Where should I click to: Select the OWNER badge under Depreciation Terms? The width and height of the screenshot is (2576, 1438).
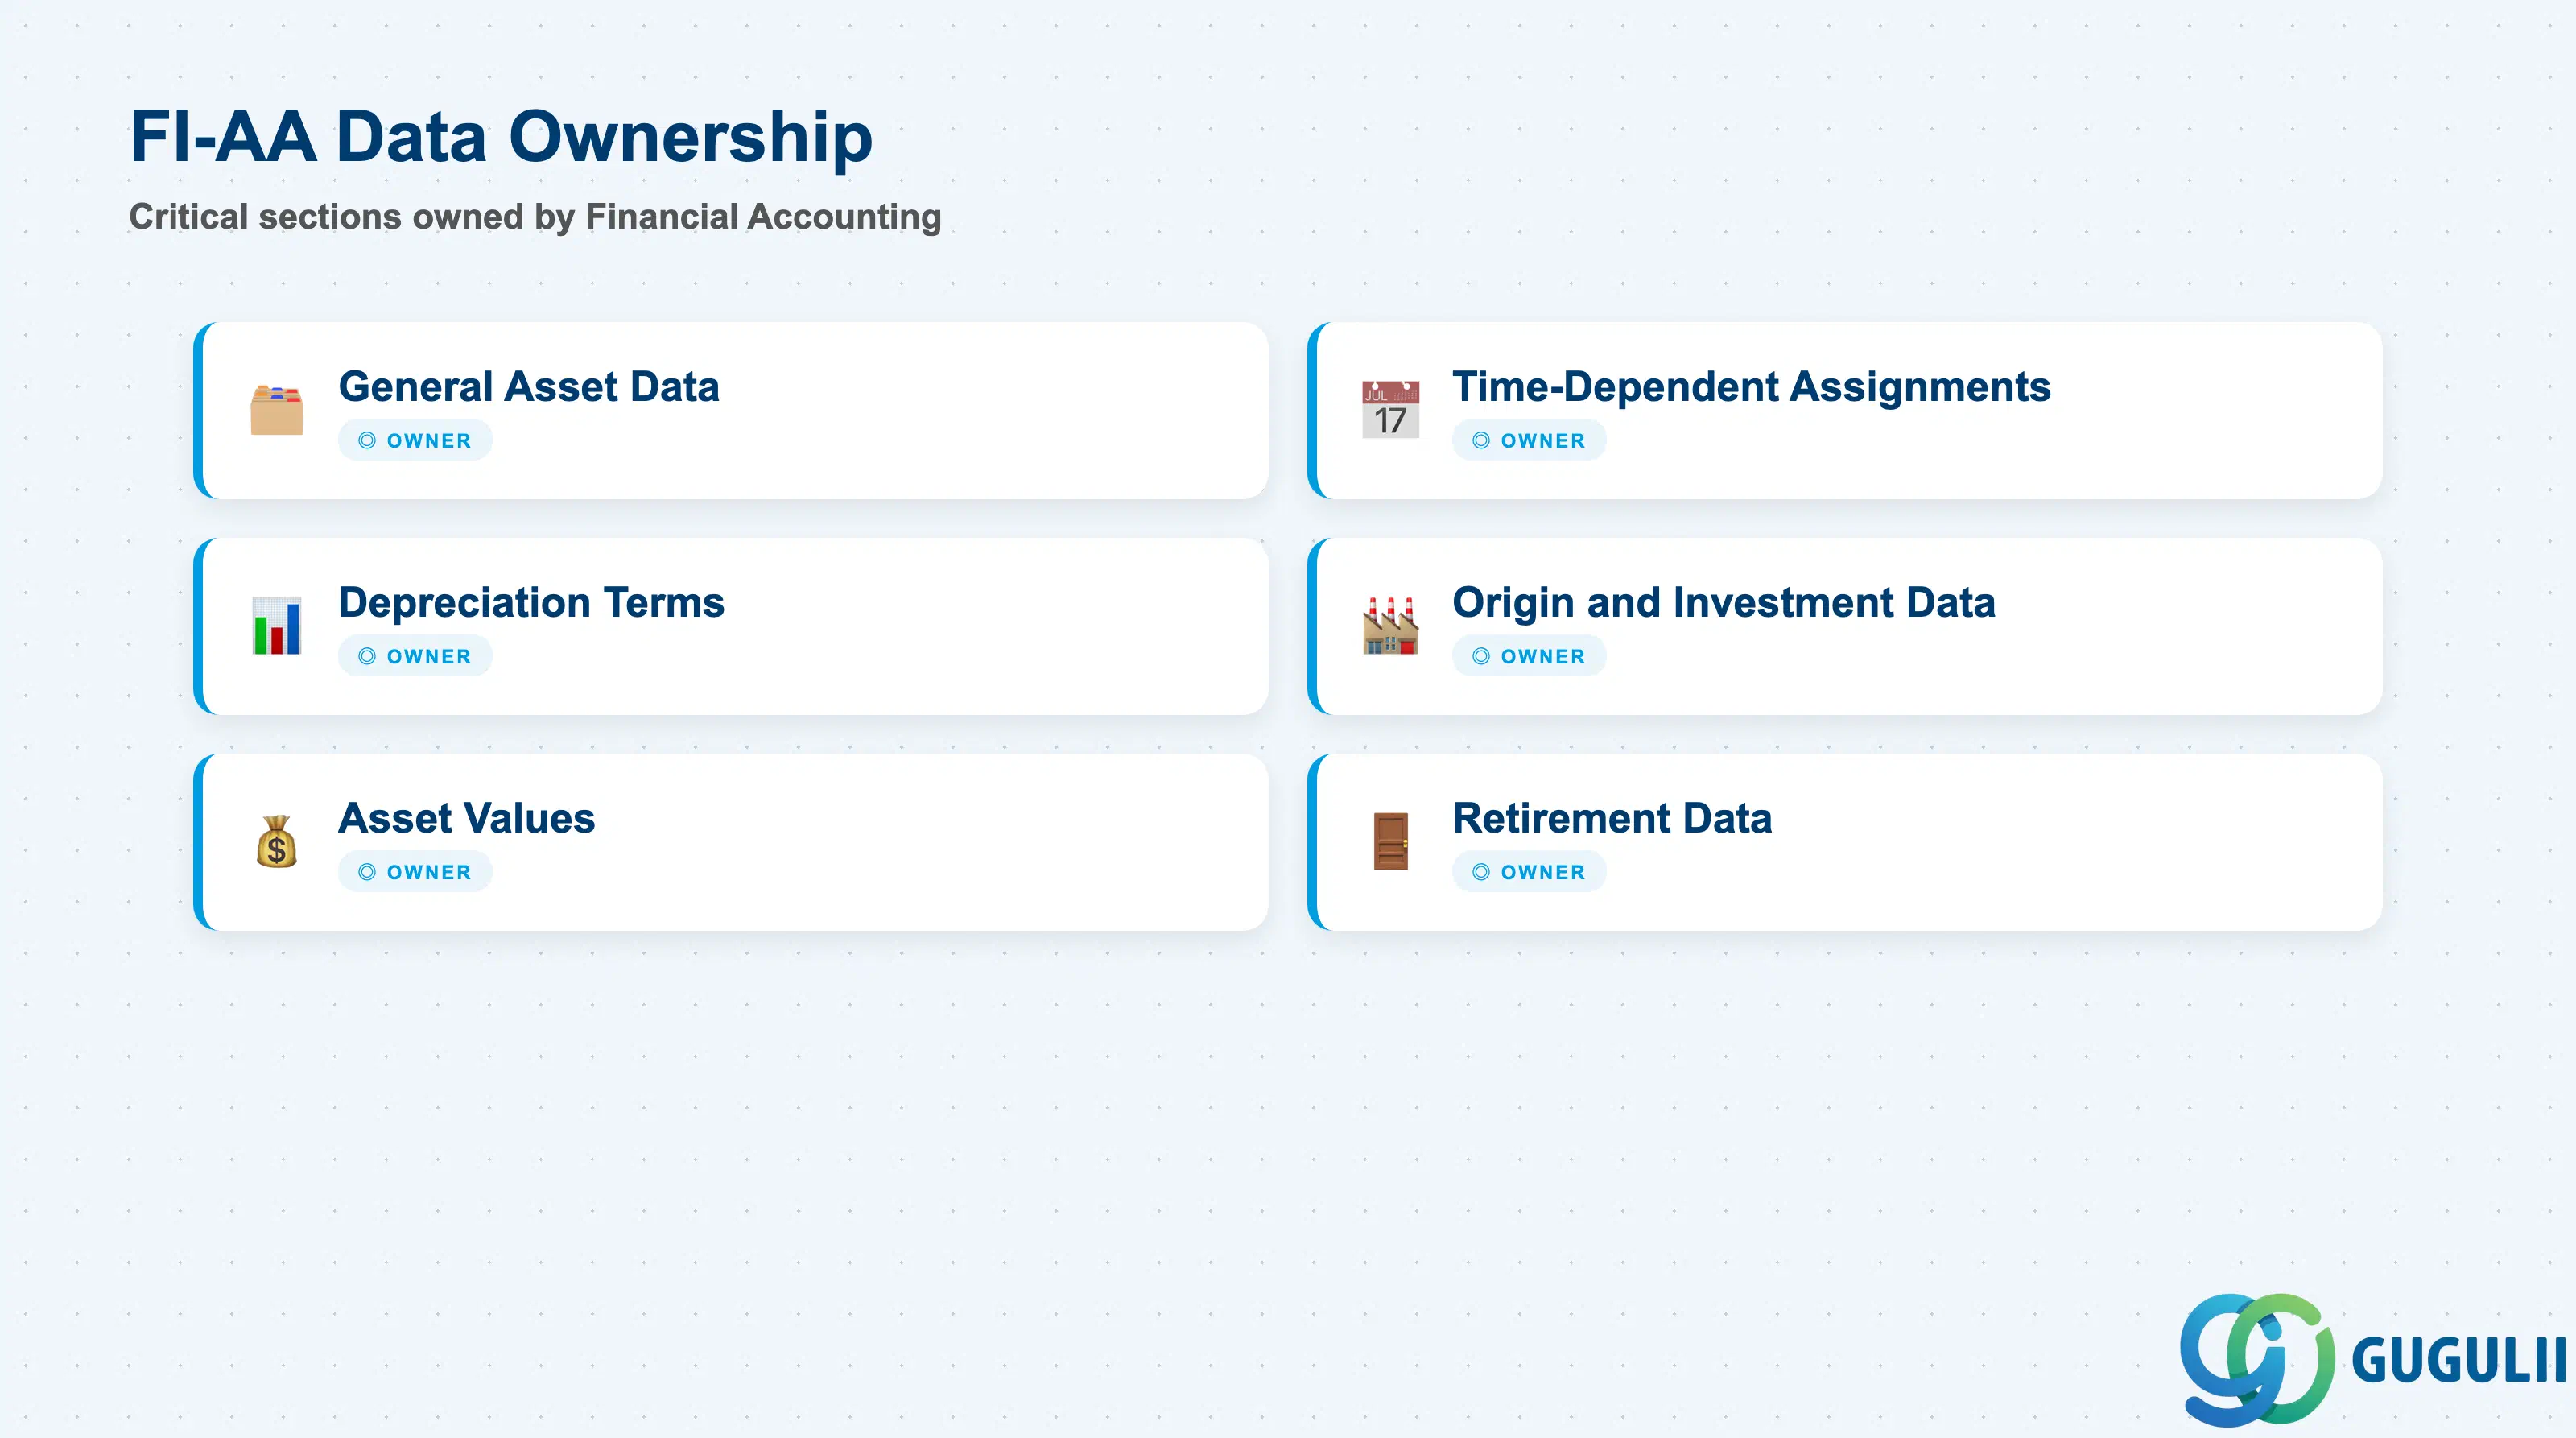tap(415, 657)
